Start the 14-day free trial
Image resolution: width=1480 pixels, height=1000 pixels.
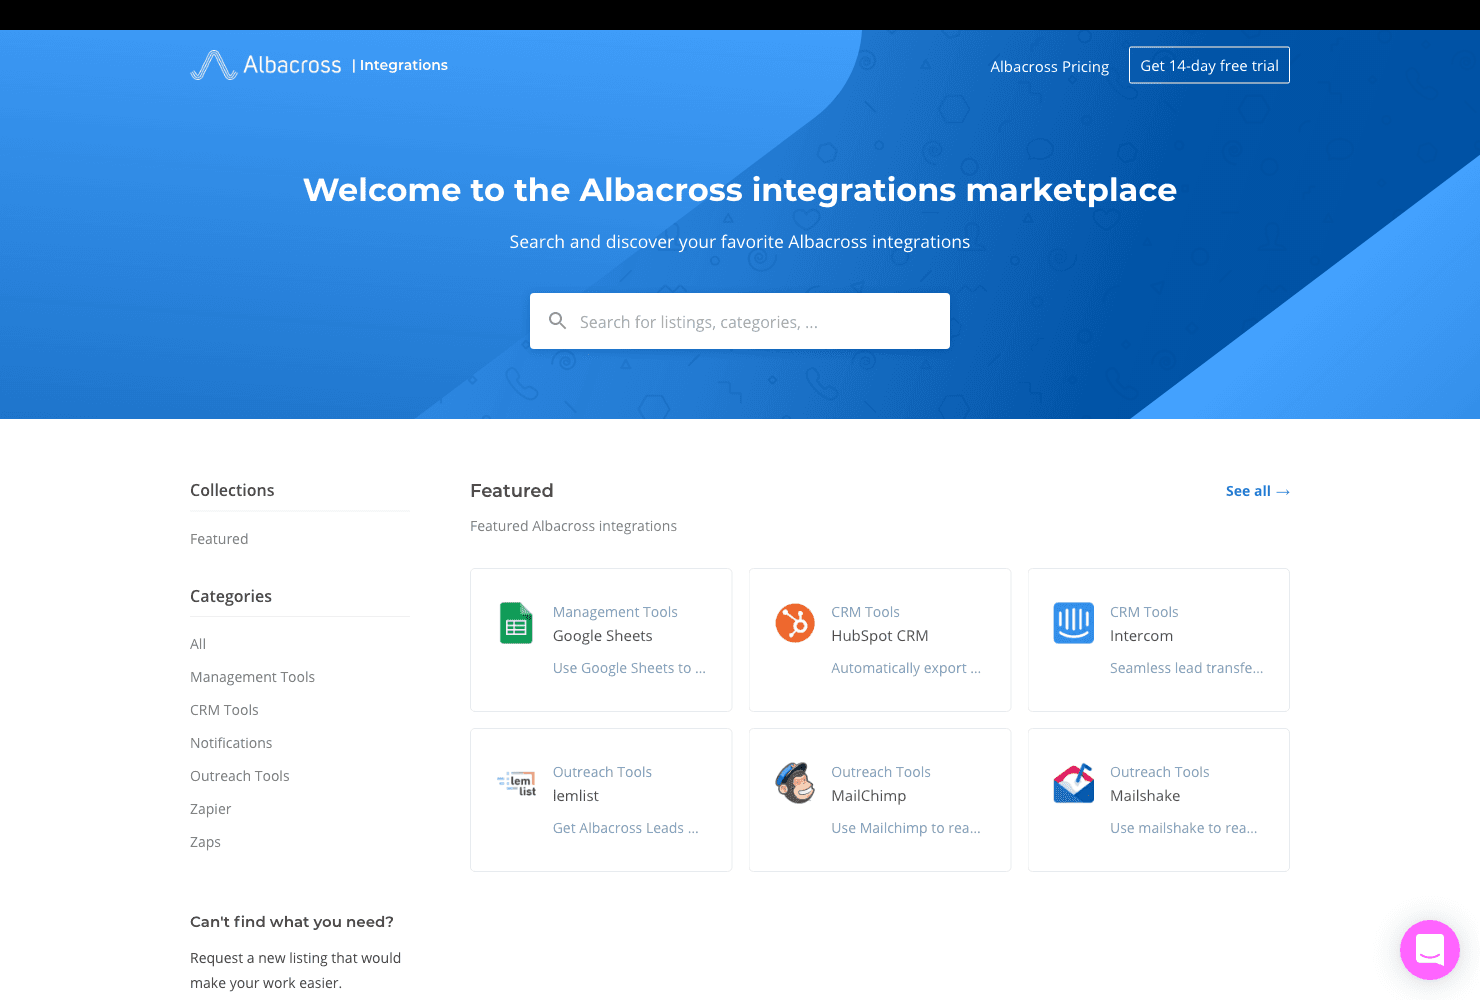1209,65
